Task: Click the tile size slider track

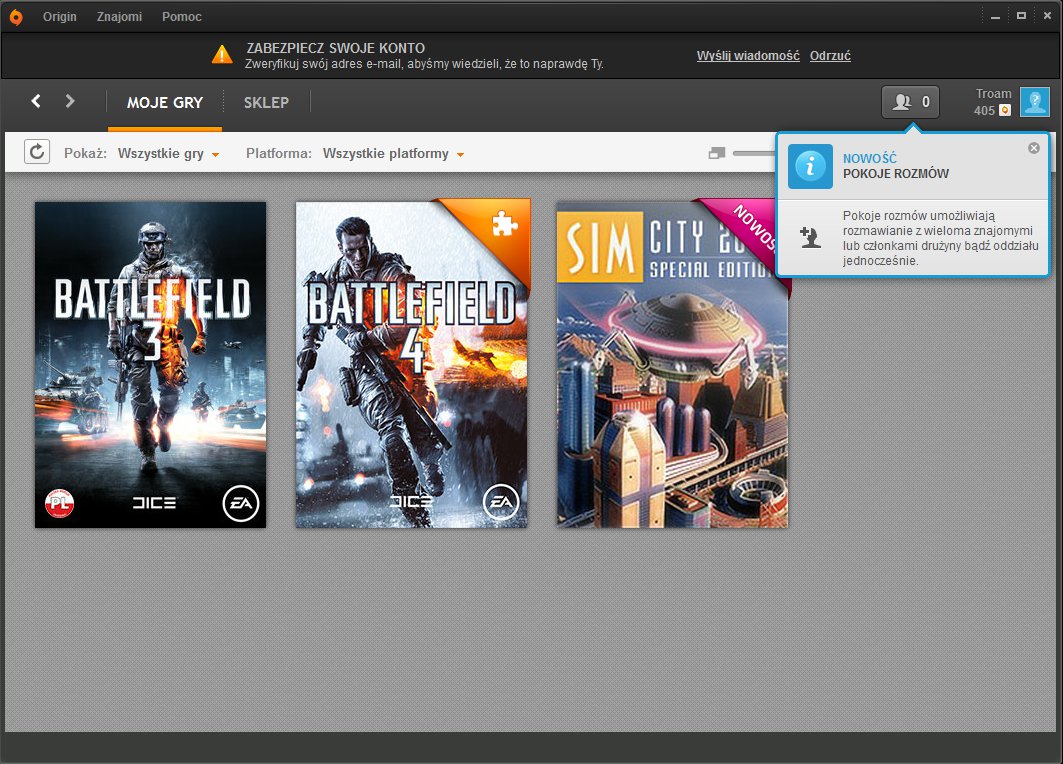Action: (754, 154)
